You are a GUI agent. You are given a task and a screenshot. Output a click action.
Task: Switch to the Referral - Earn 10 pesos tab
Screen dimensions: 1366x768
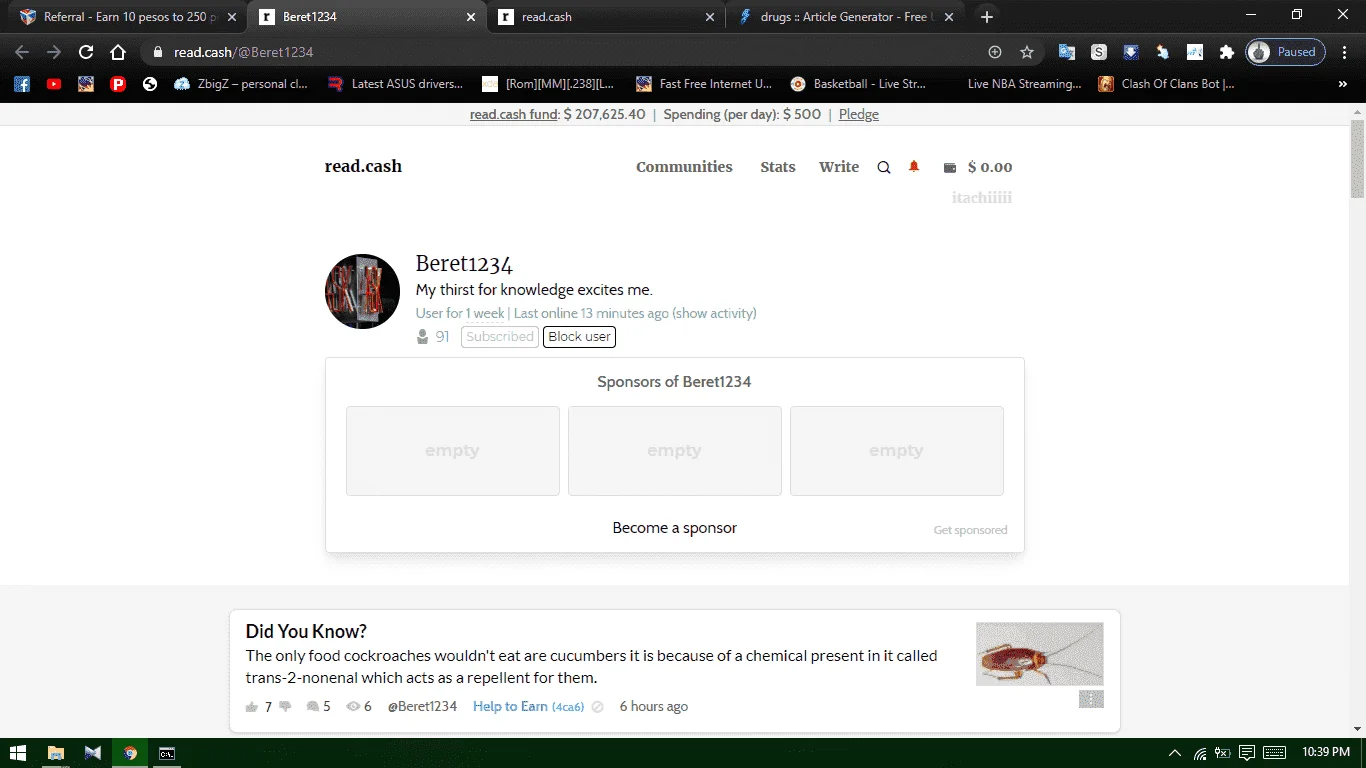(x=129, y=17)
